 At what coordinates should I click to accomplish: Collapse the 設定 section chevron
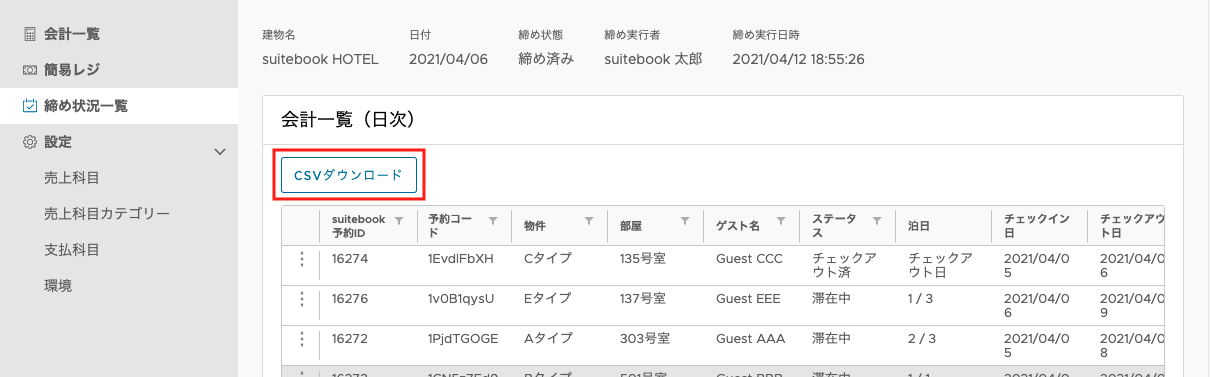pos(221,151)
